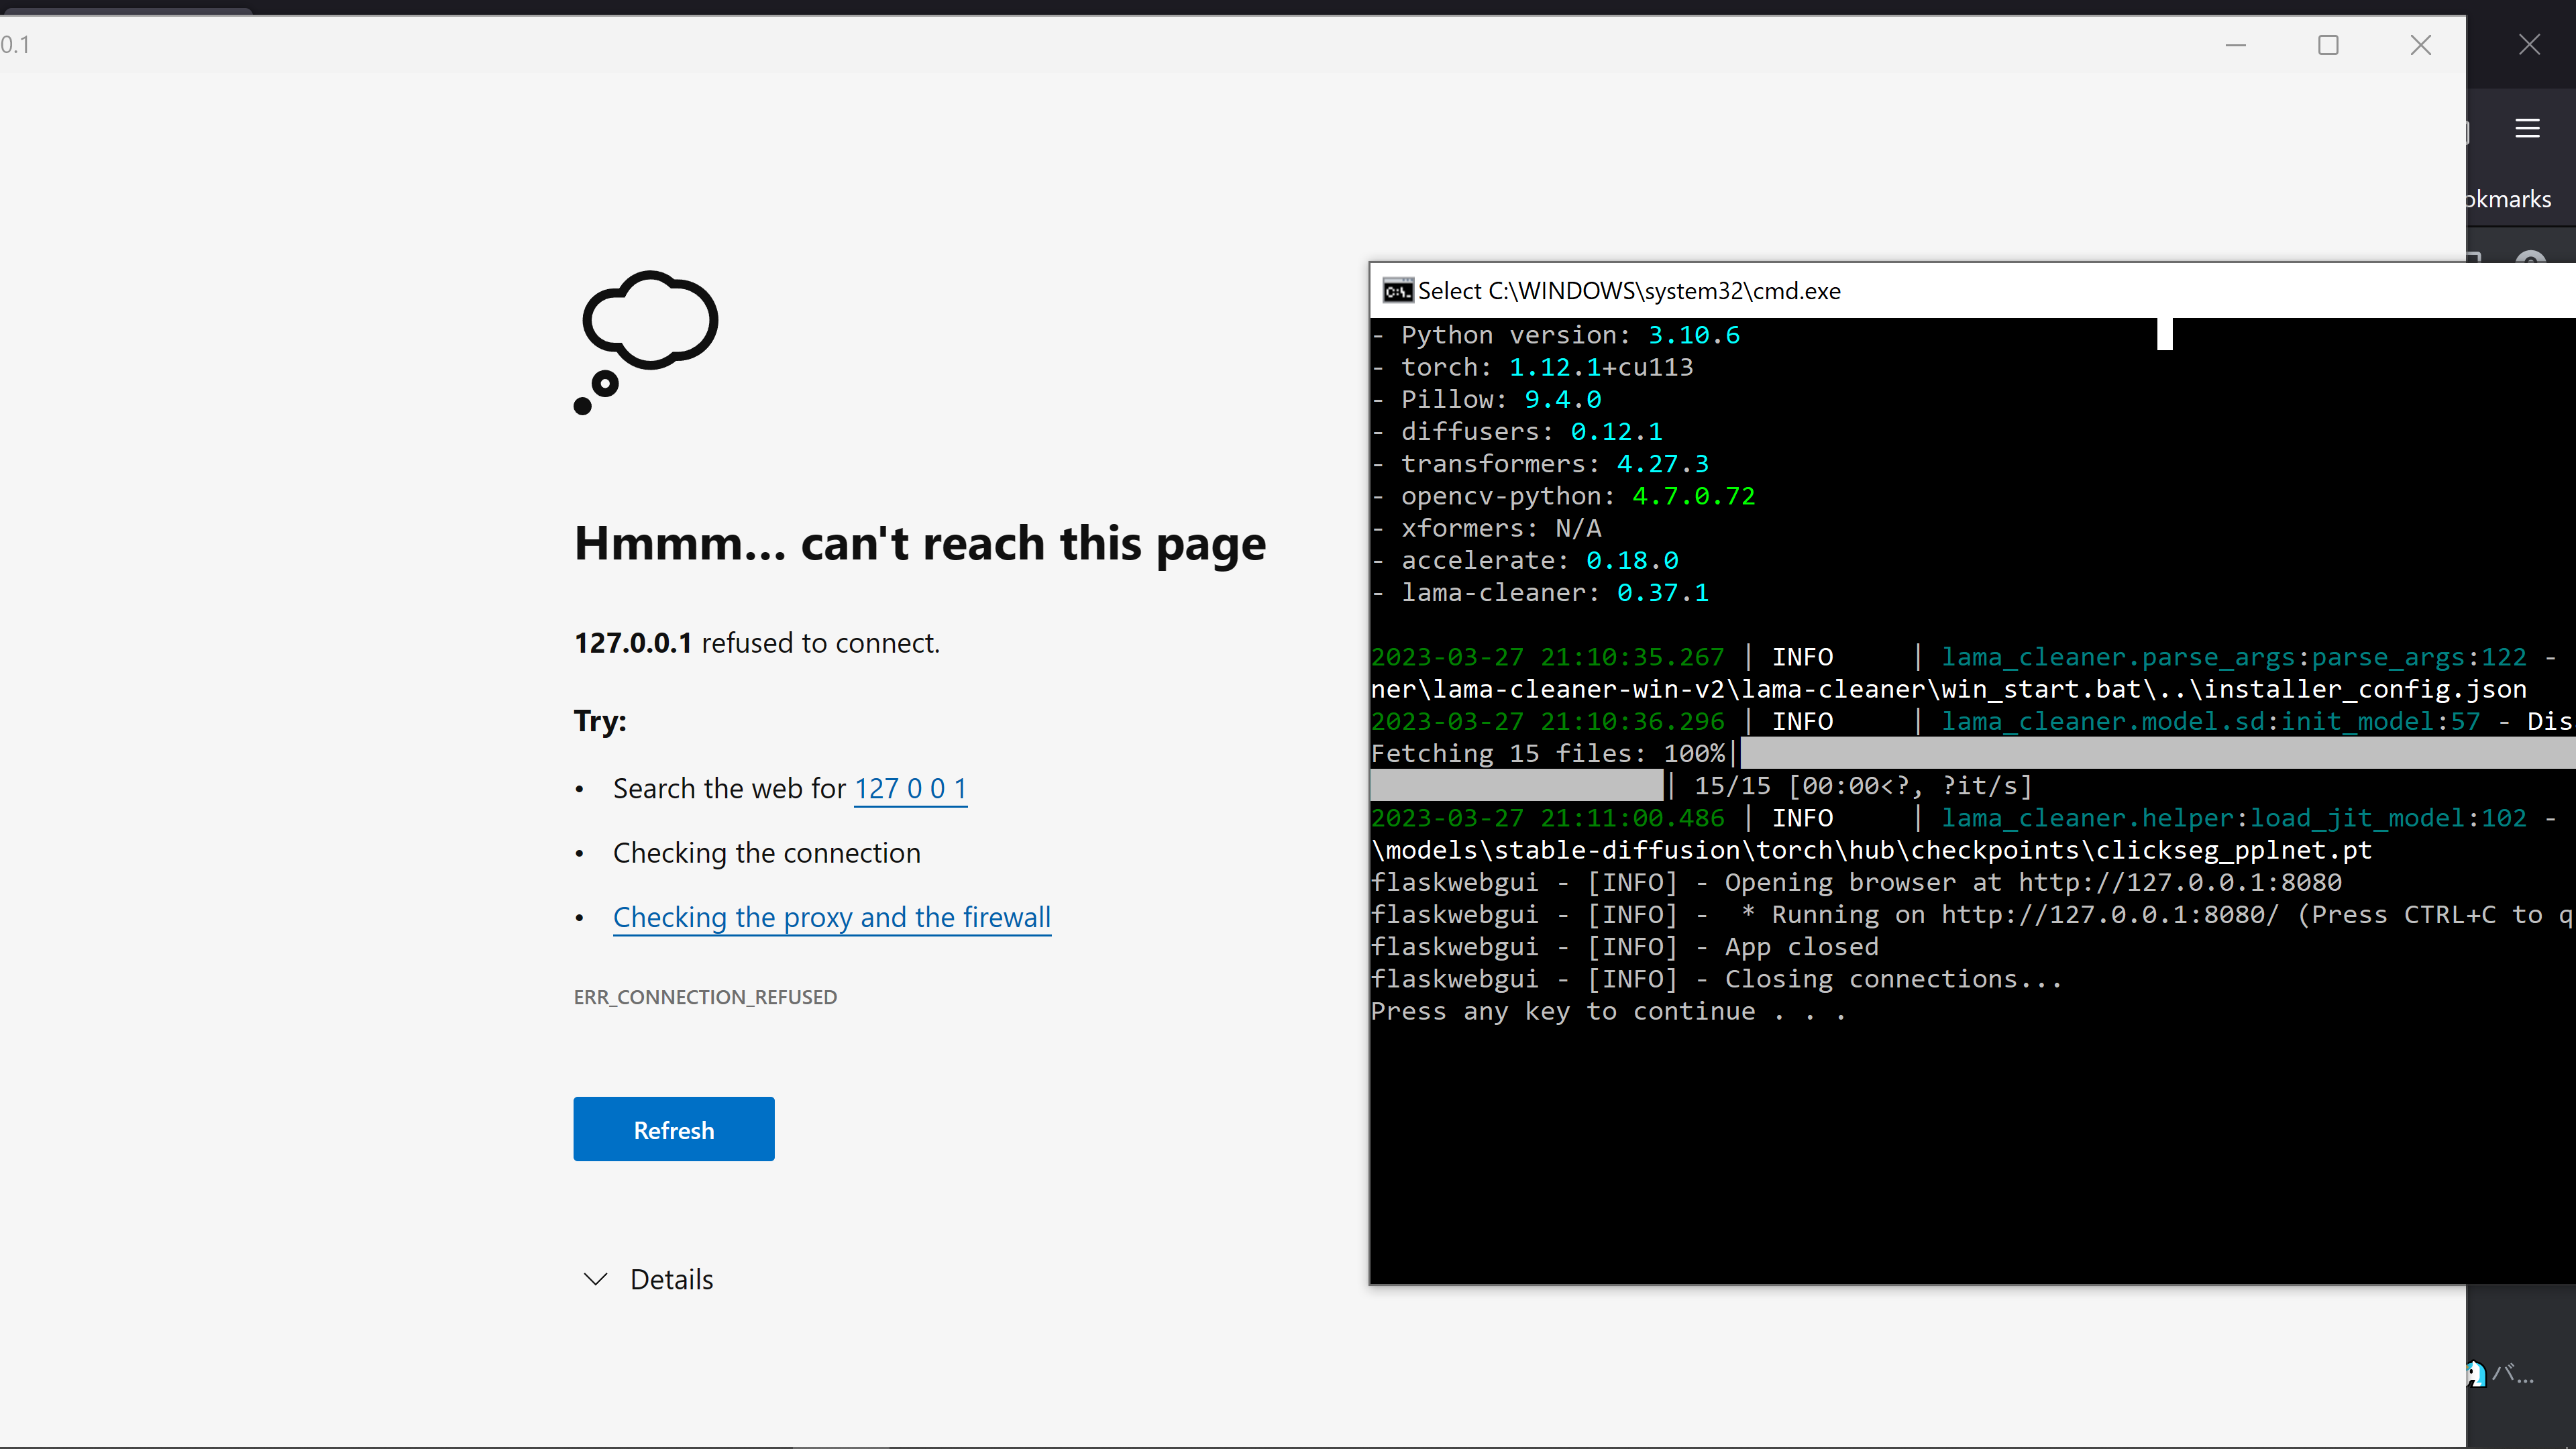Click the 'accelerate: 0.18.0' line
This screenshot has width=2576, height=1449.
coord(1525,561)
